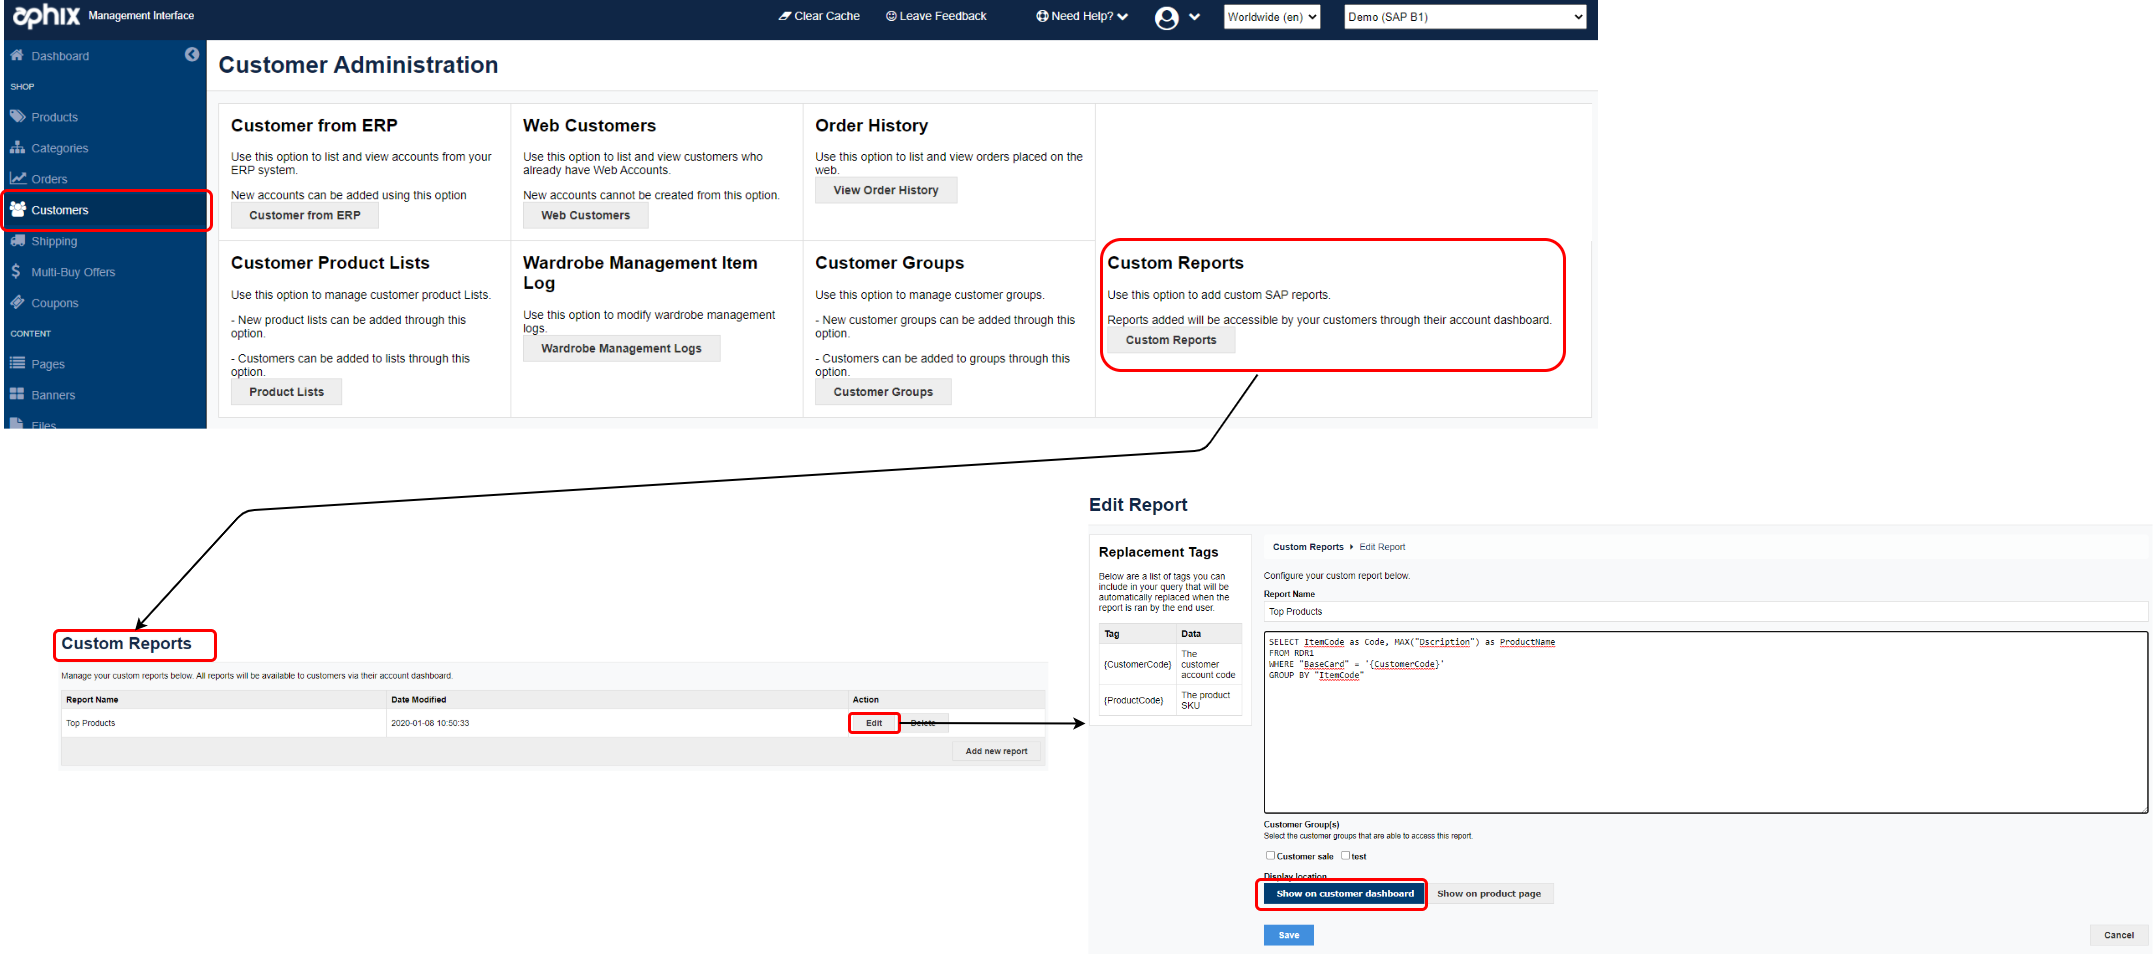This screenshot has width=2154, height=955.
Task: Click the View Order History button
Action: [885, 190]
